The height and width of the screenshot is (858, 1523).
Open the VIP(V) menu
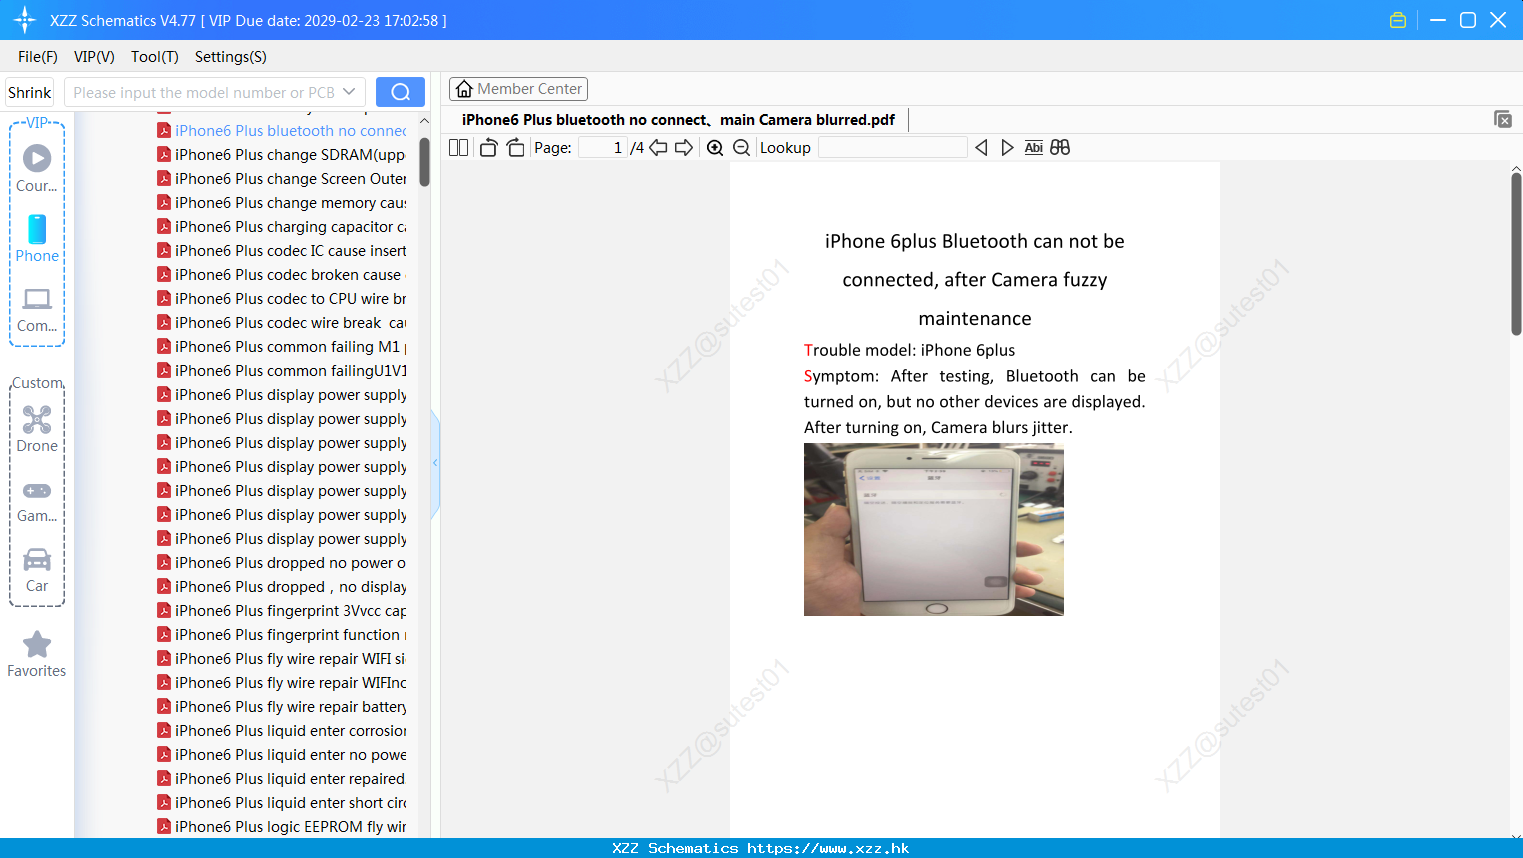click(94, 57)
